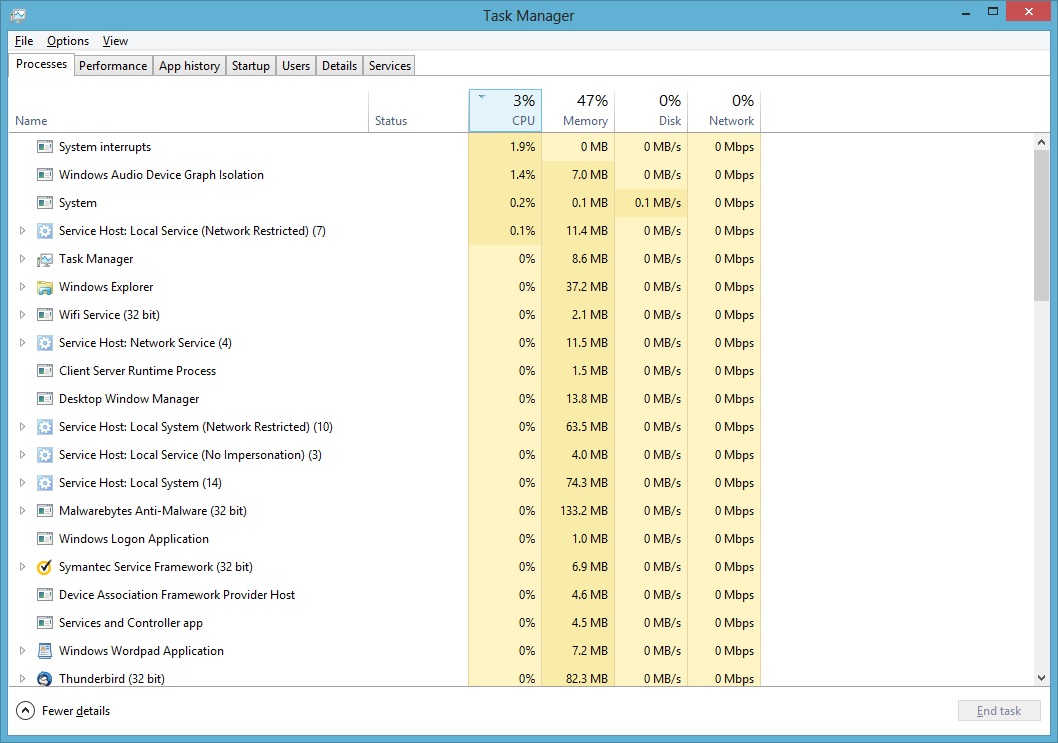Sort by the Status column header
Screen dimensions: 1058x743
418,111
